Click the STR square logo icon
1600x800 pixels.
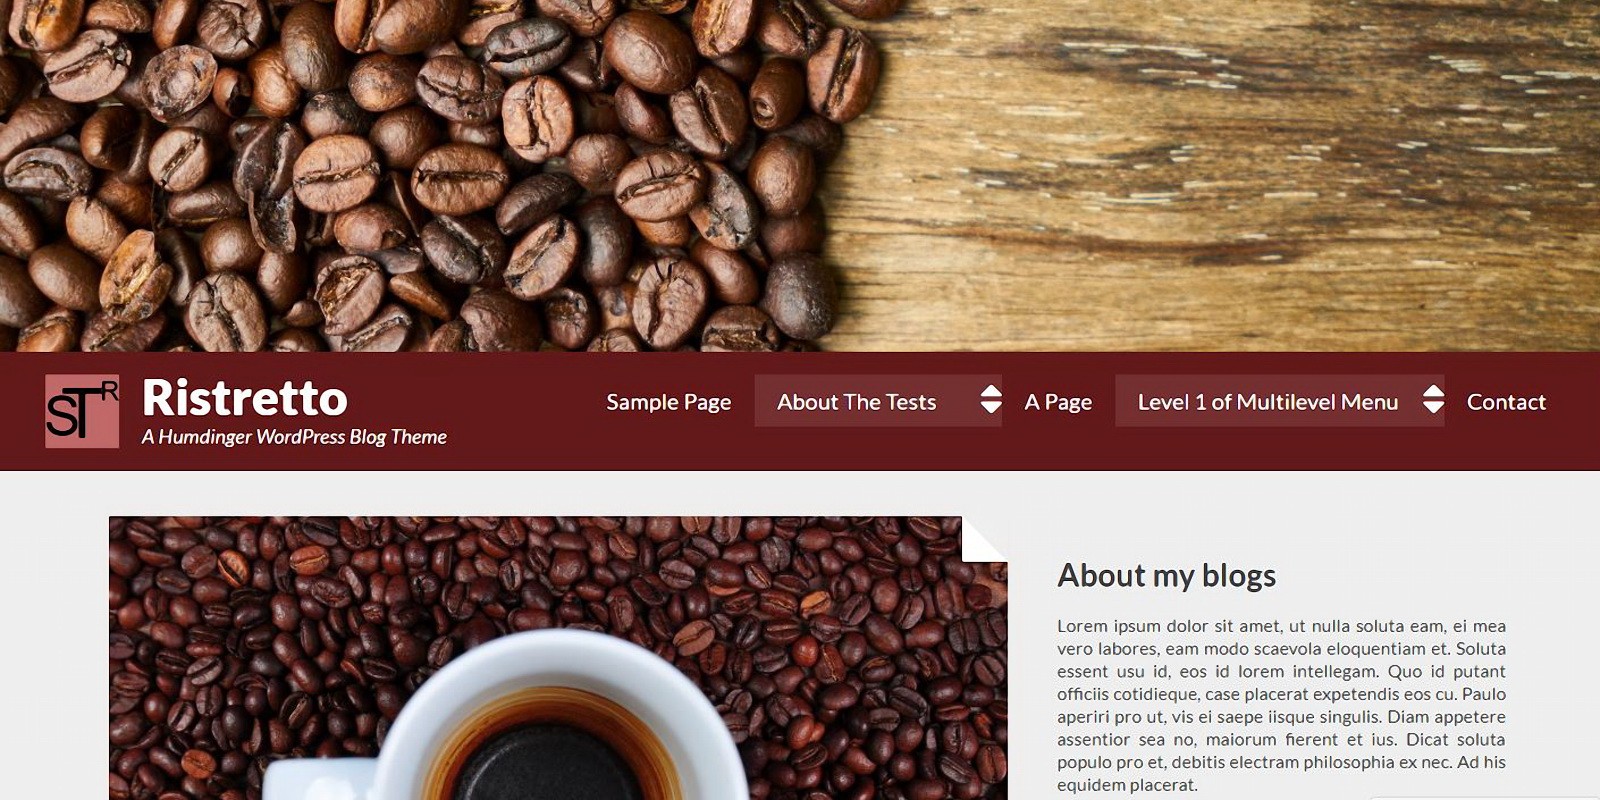click(82, 411)
